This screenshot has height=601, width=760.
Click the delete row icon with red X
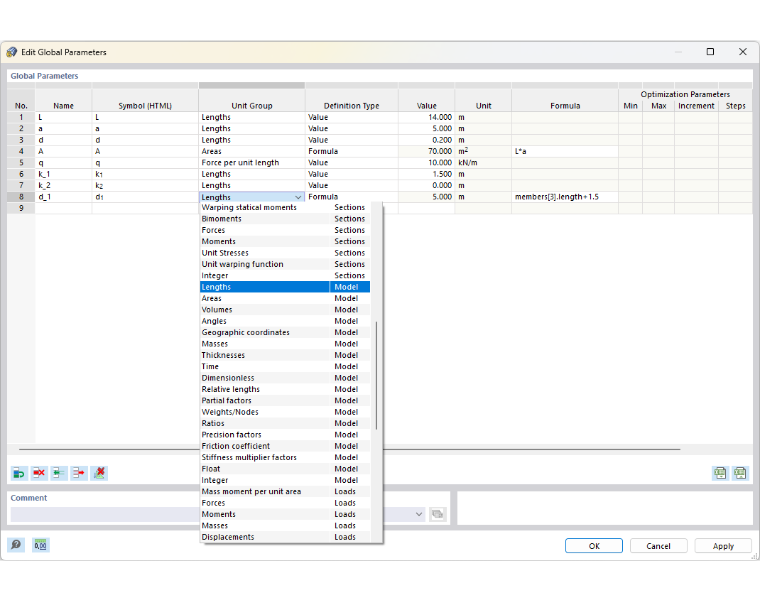tap(39, 473)
